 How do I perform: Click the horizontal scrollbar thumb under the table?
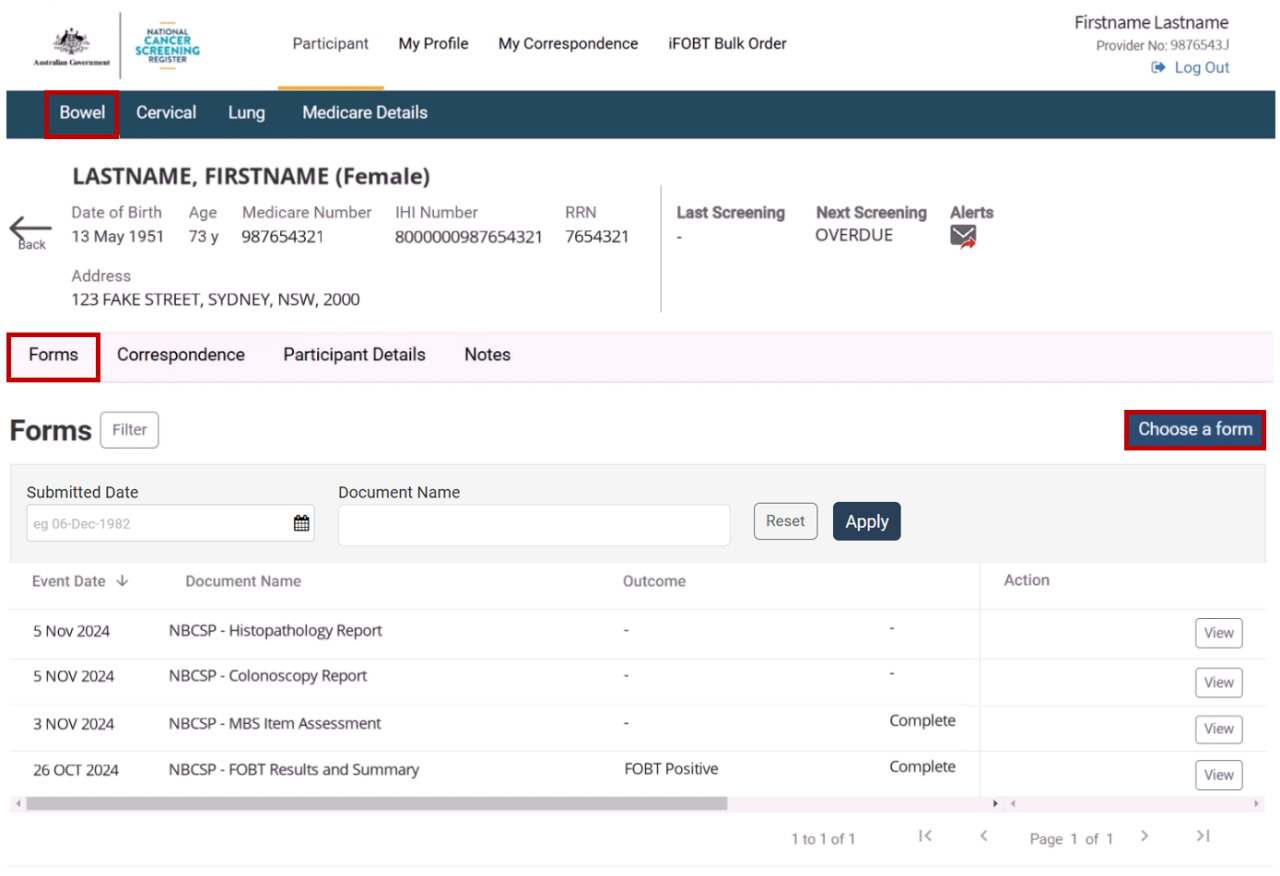point(377,804)
